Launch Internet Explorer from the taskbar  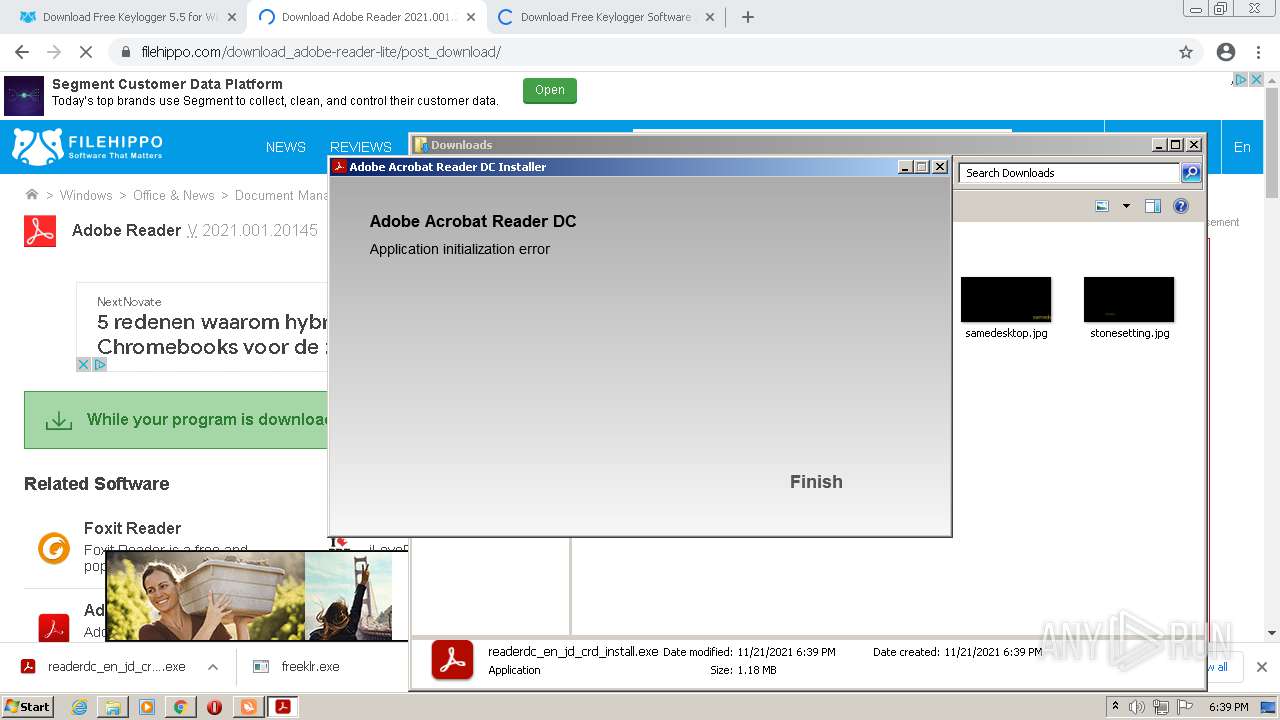pos(79,707)
